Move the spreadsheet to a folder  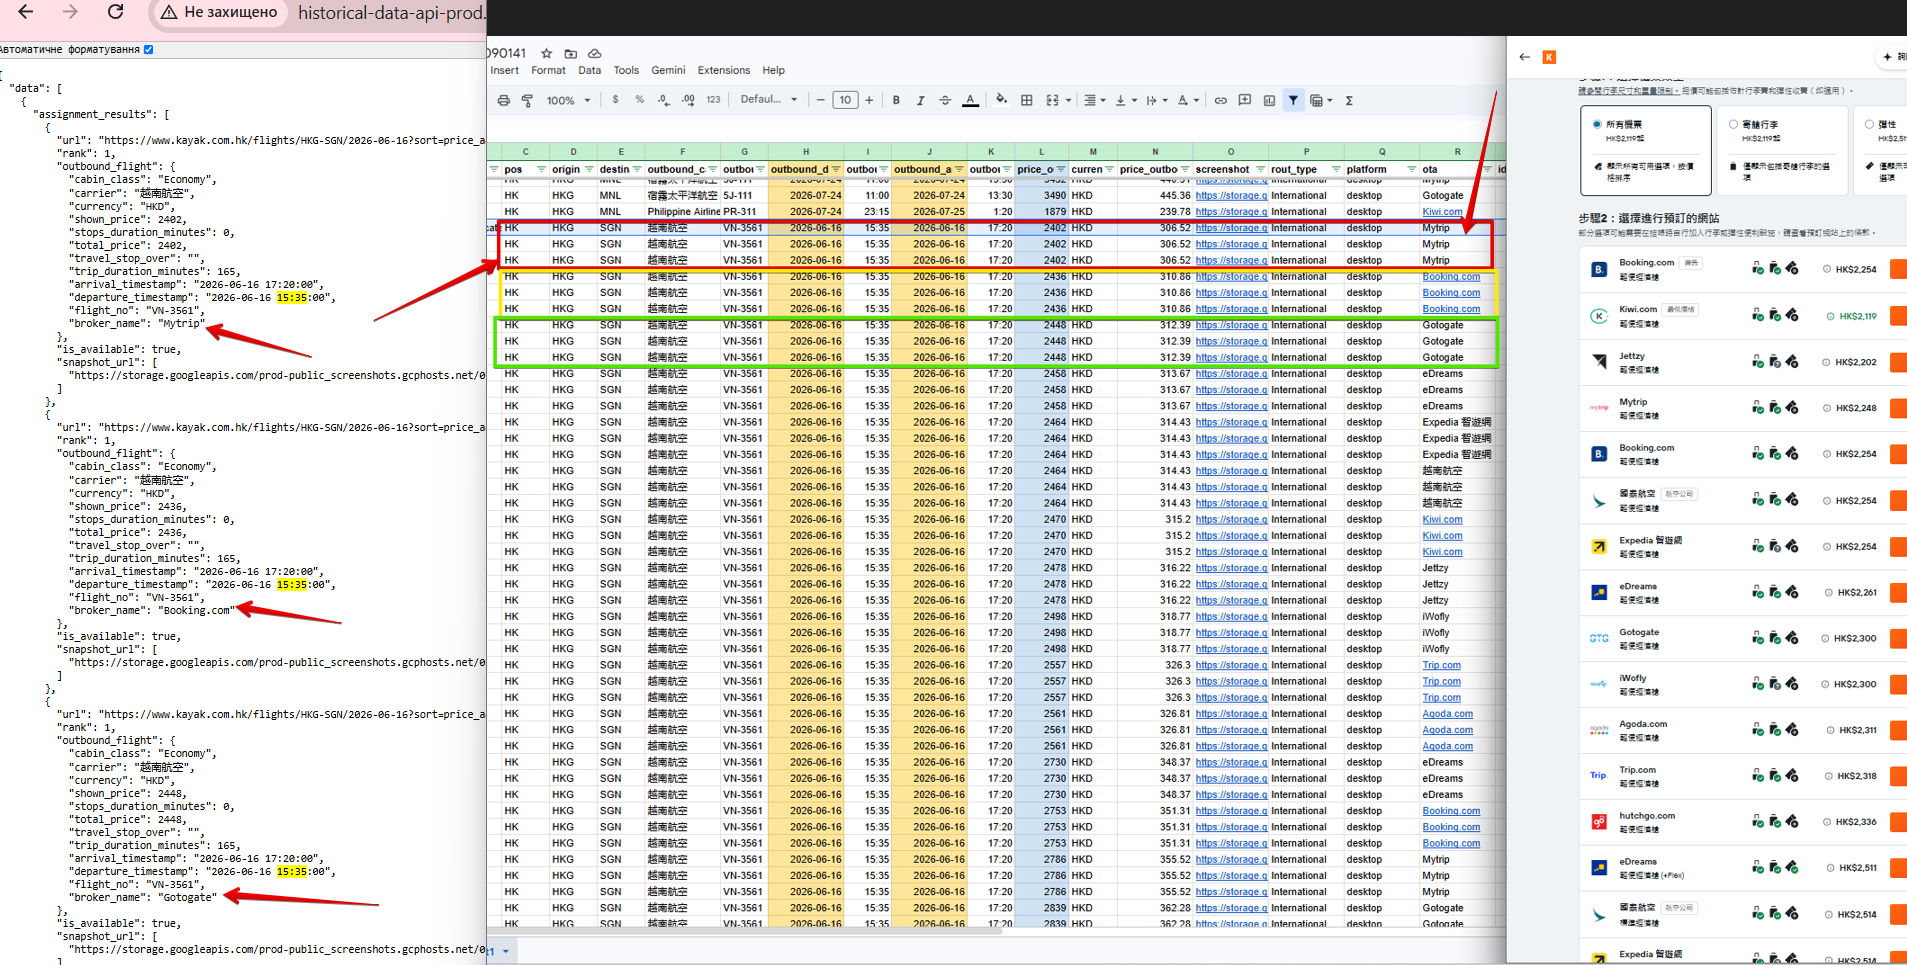[570, 53]
